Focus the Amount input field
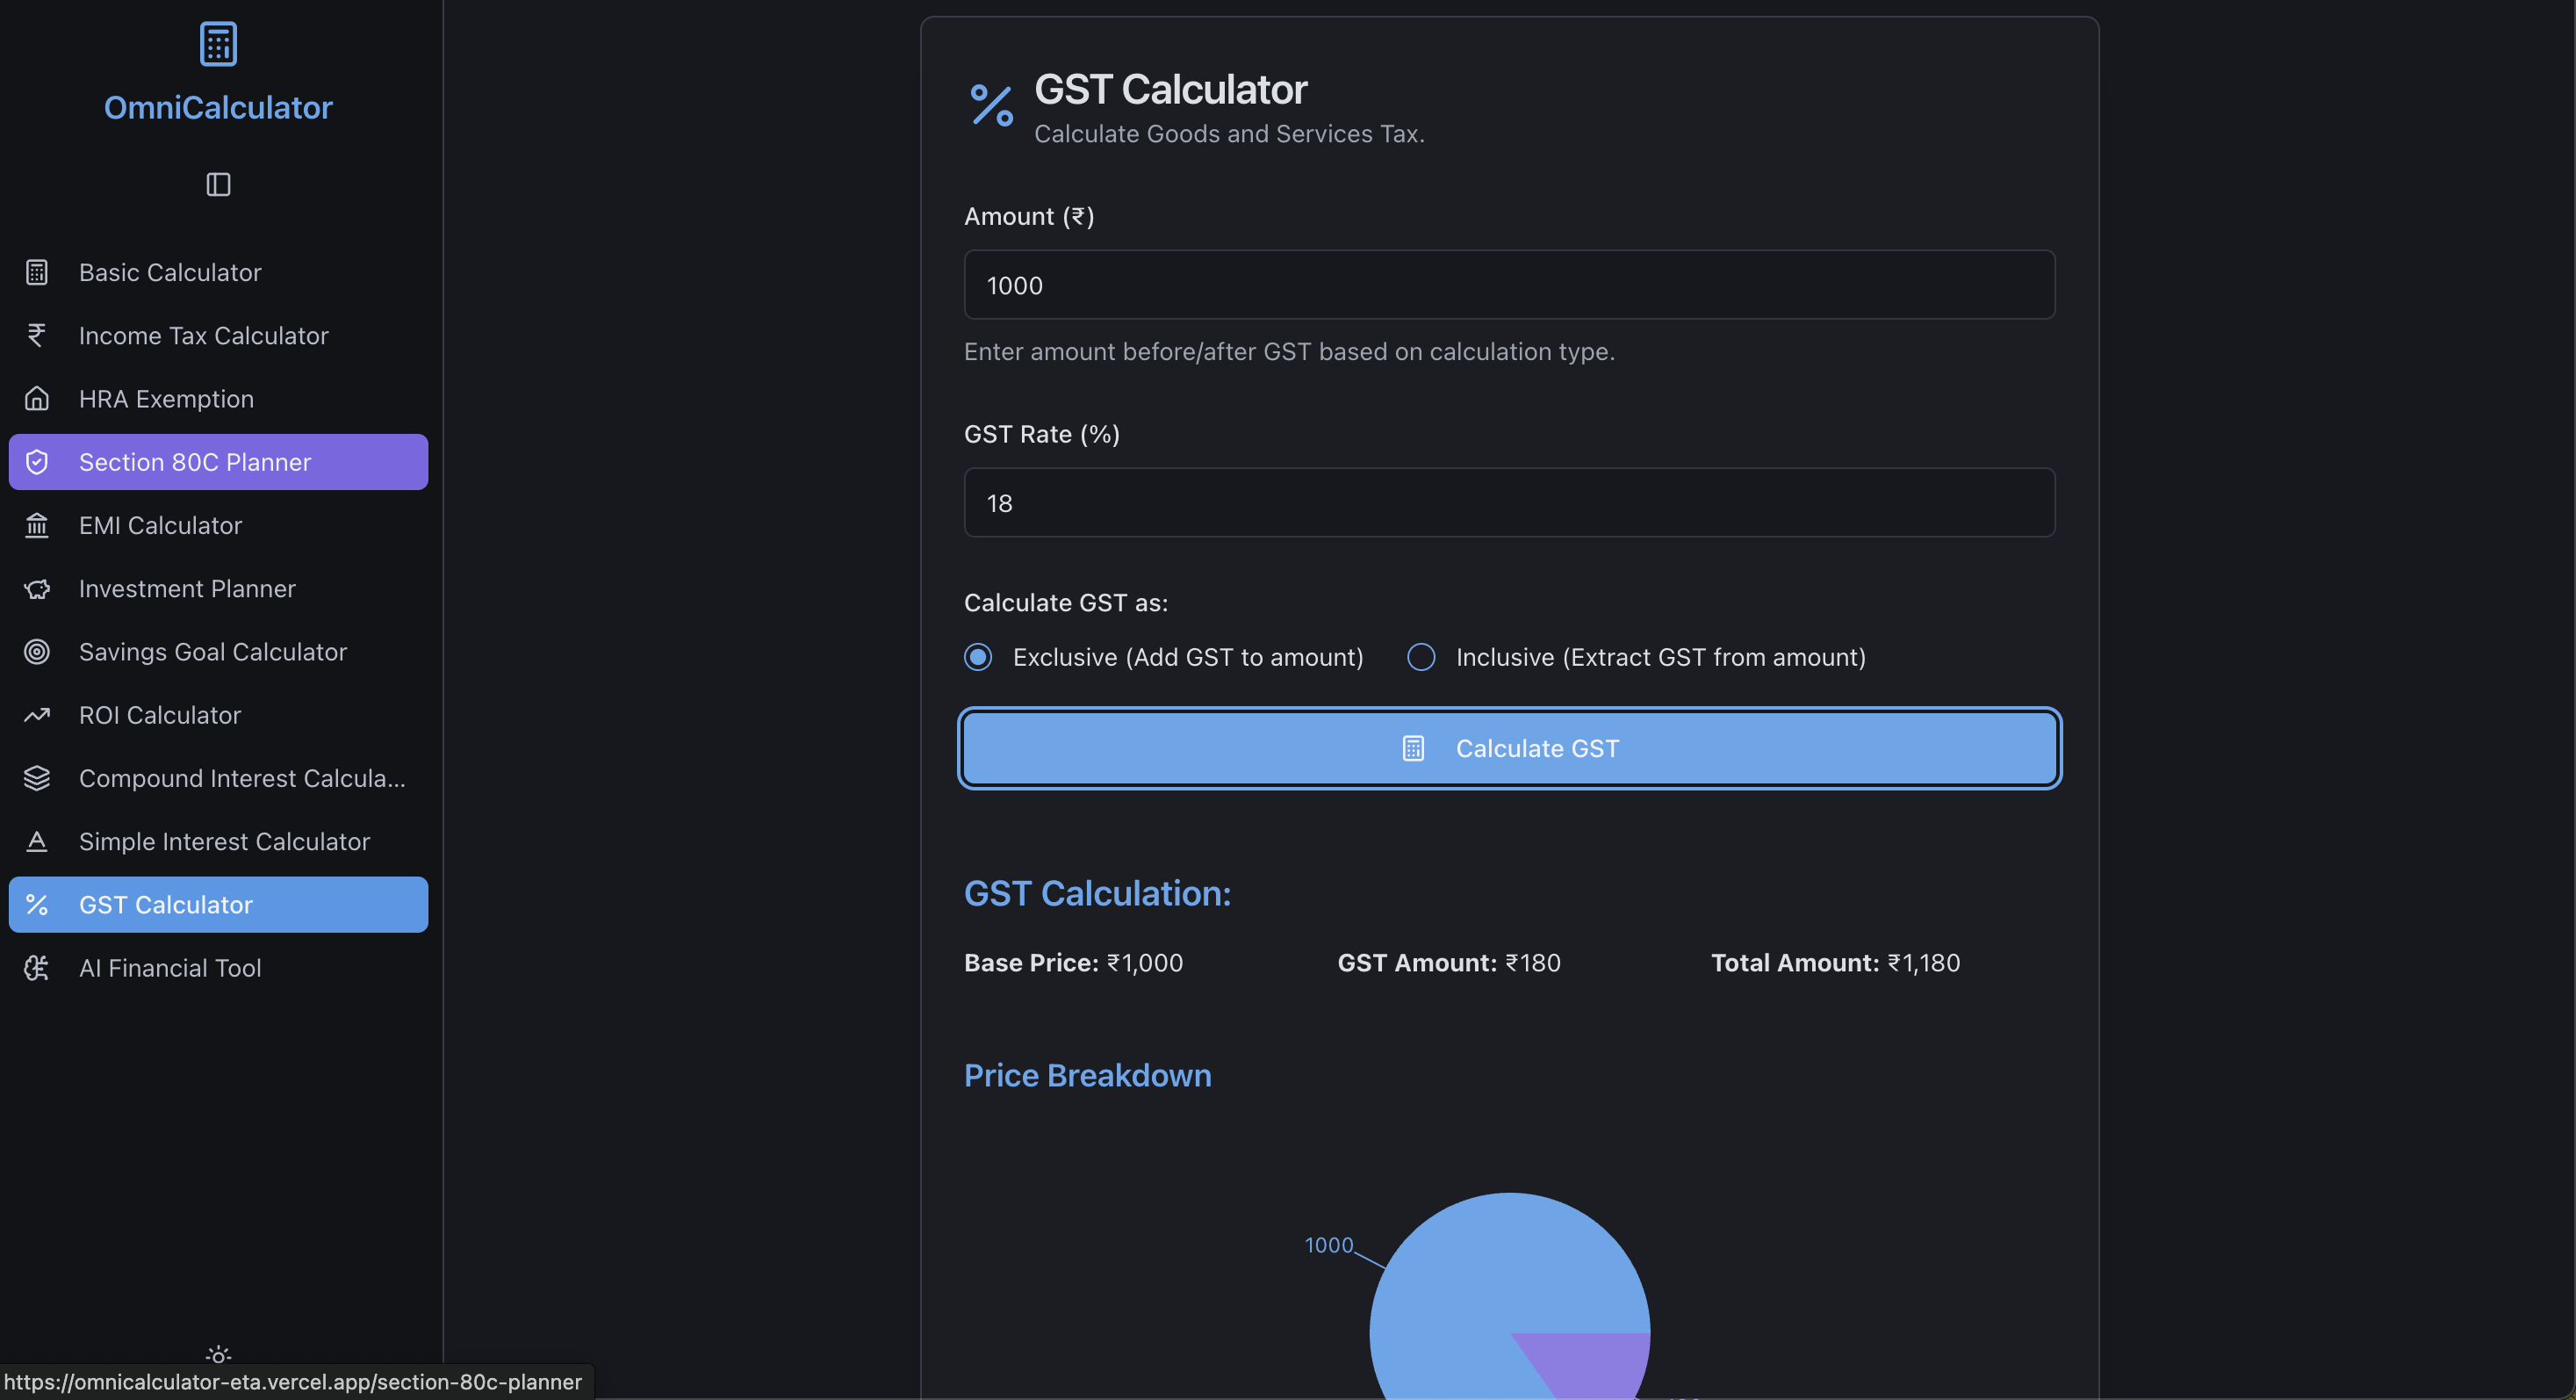Viewport: 2576px width, 1400px height. (x=1509, y=285)
